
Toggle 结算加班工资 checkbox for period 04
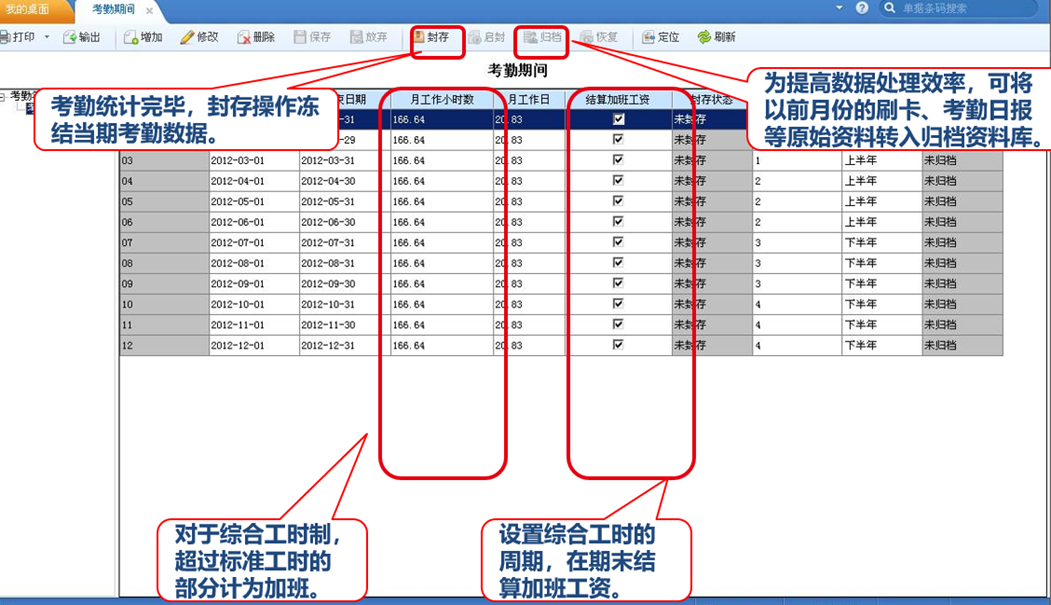618,181
